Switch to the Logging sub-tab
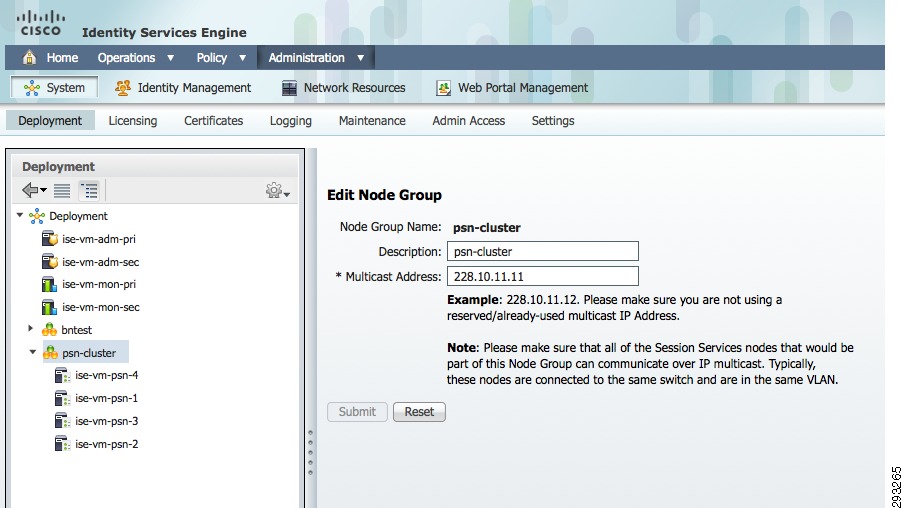The image size is (901, 508). [x=291, y=121]
